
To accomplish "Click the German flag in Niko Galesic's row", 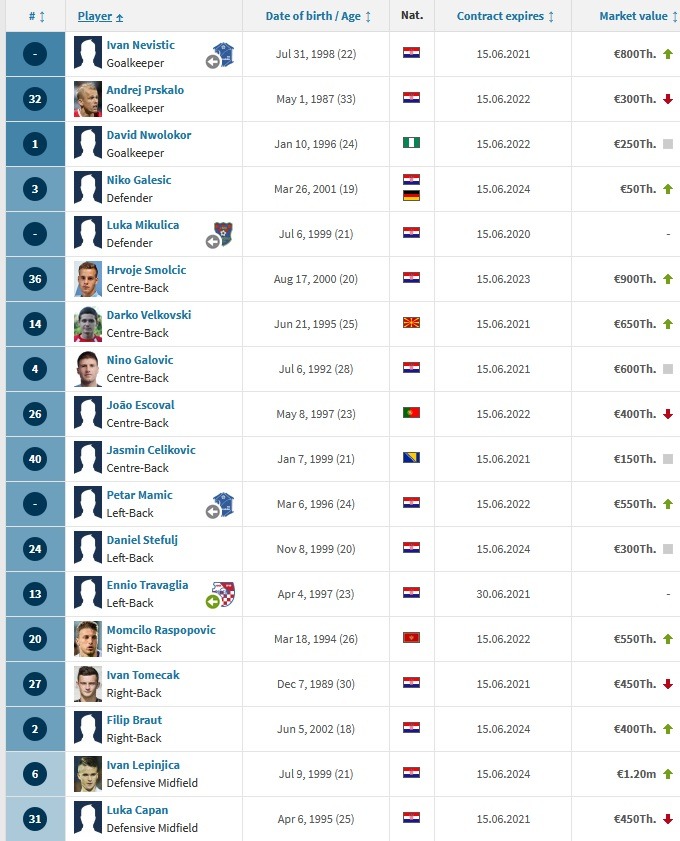I will click(411, 195).
